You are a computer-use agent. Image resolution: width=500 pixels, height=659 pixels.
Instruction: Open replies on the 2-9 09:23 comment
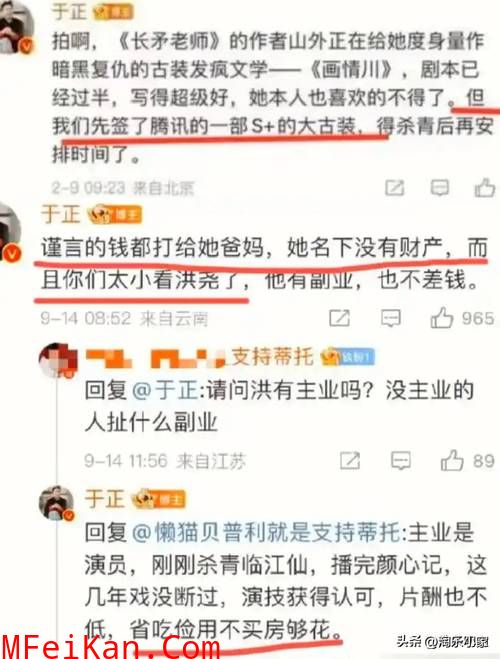pyautogui.click(x=440, y=188)
